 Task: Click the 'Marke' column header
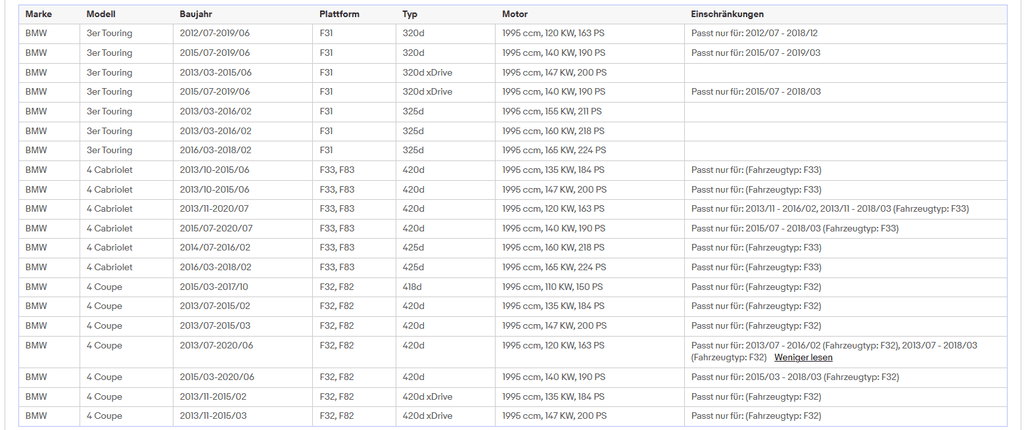pos(39,14)
